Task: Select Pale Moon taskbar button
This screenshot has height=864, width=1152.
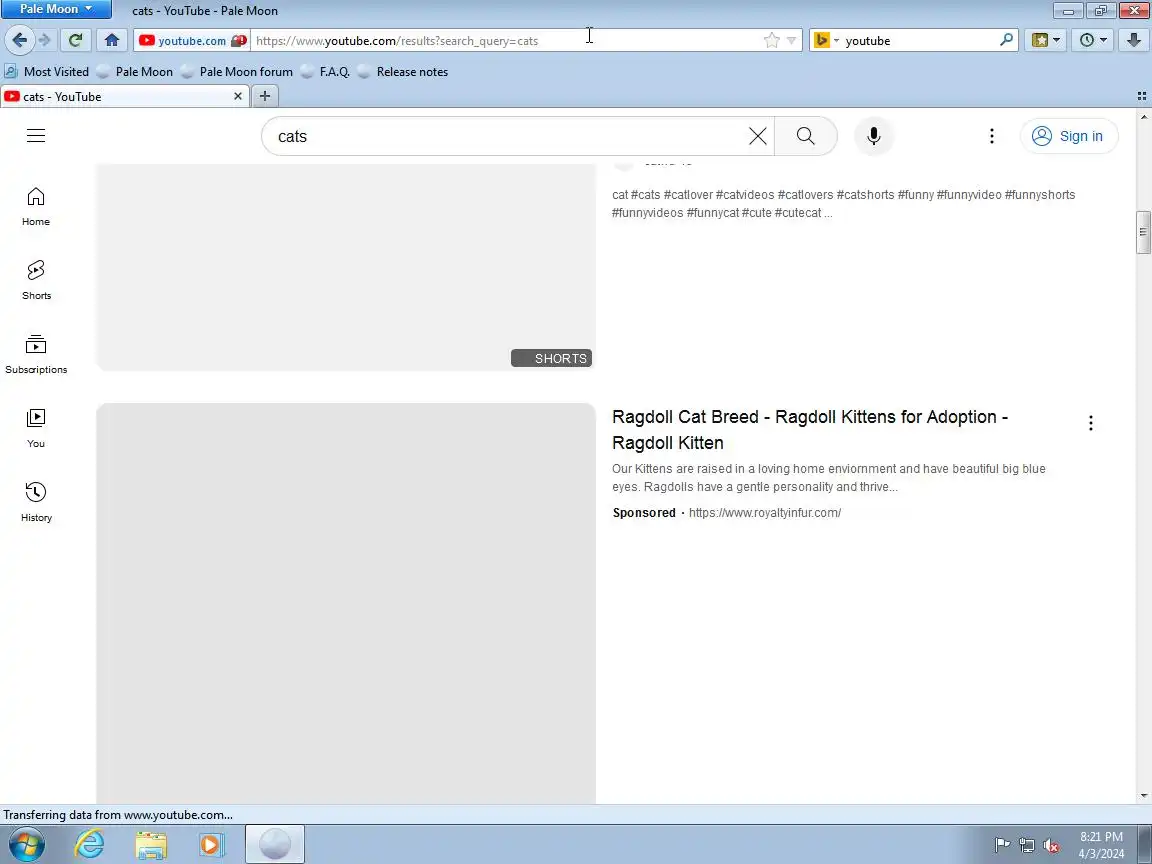Action: coord(275,844)
